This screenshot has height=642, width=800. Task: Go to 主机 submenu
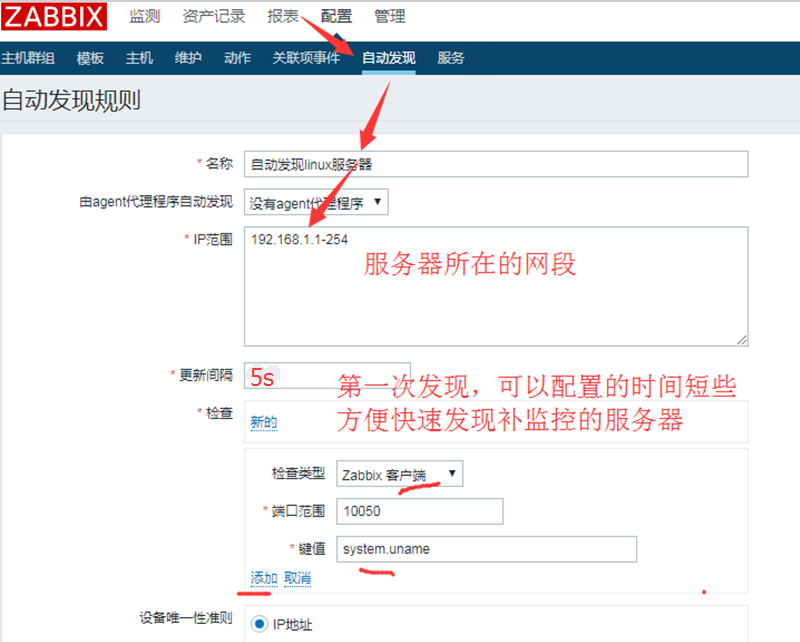pos(139,58)
